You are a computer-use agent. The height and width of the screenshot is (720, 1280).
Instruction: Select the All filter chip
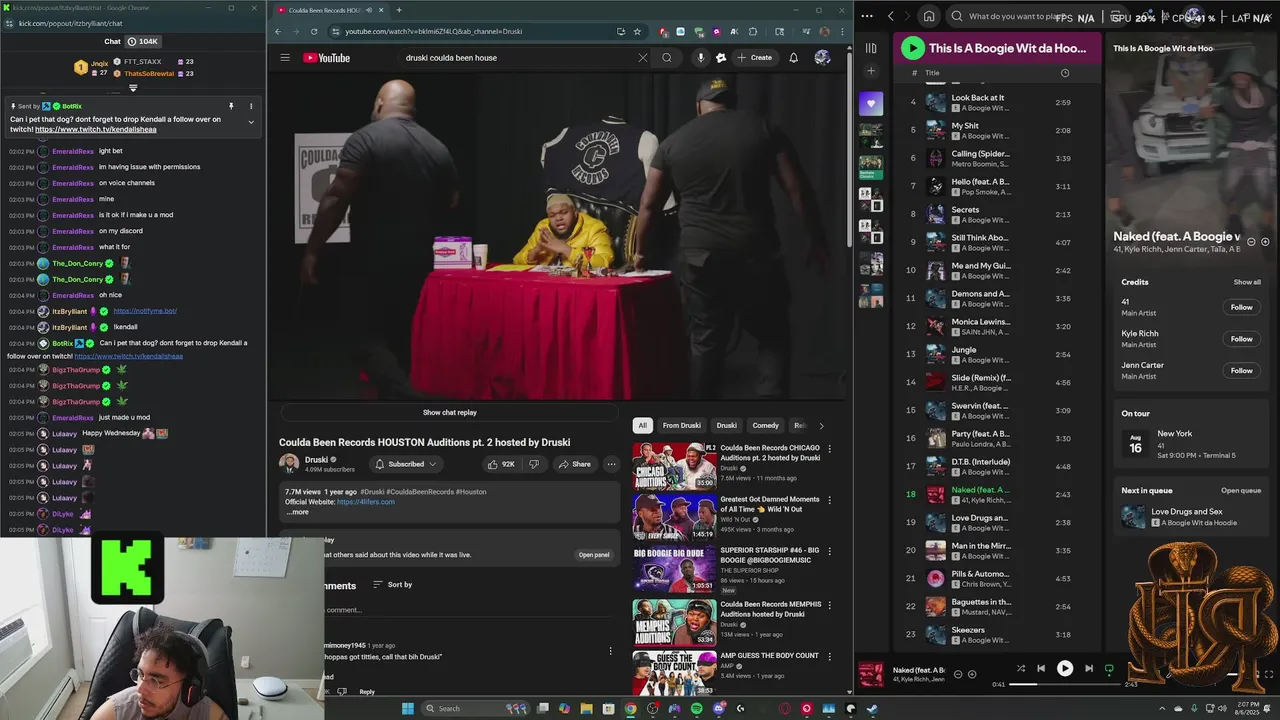[642, 425]
